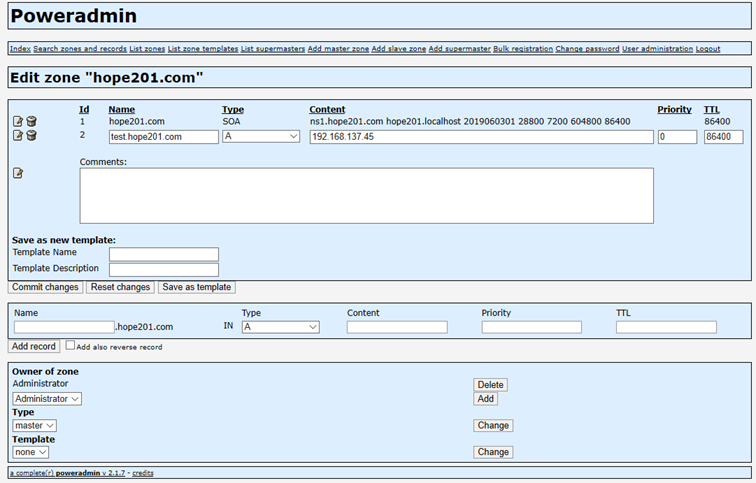Viewport: 756px width, 483px height.
Task: Open Change password
Action: (x=587, y=49)
